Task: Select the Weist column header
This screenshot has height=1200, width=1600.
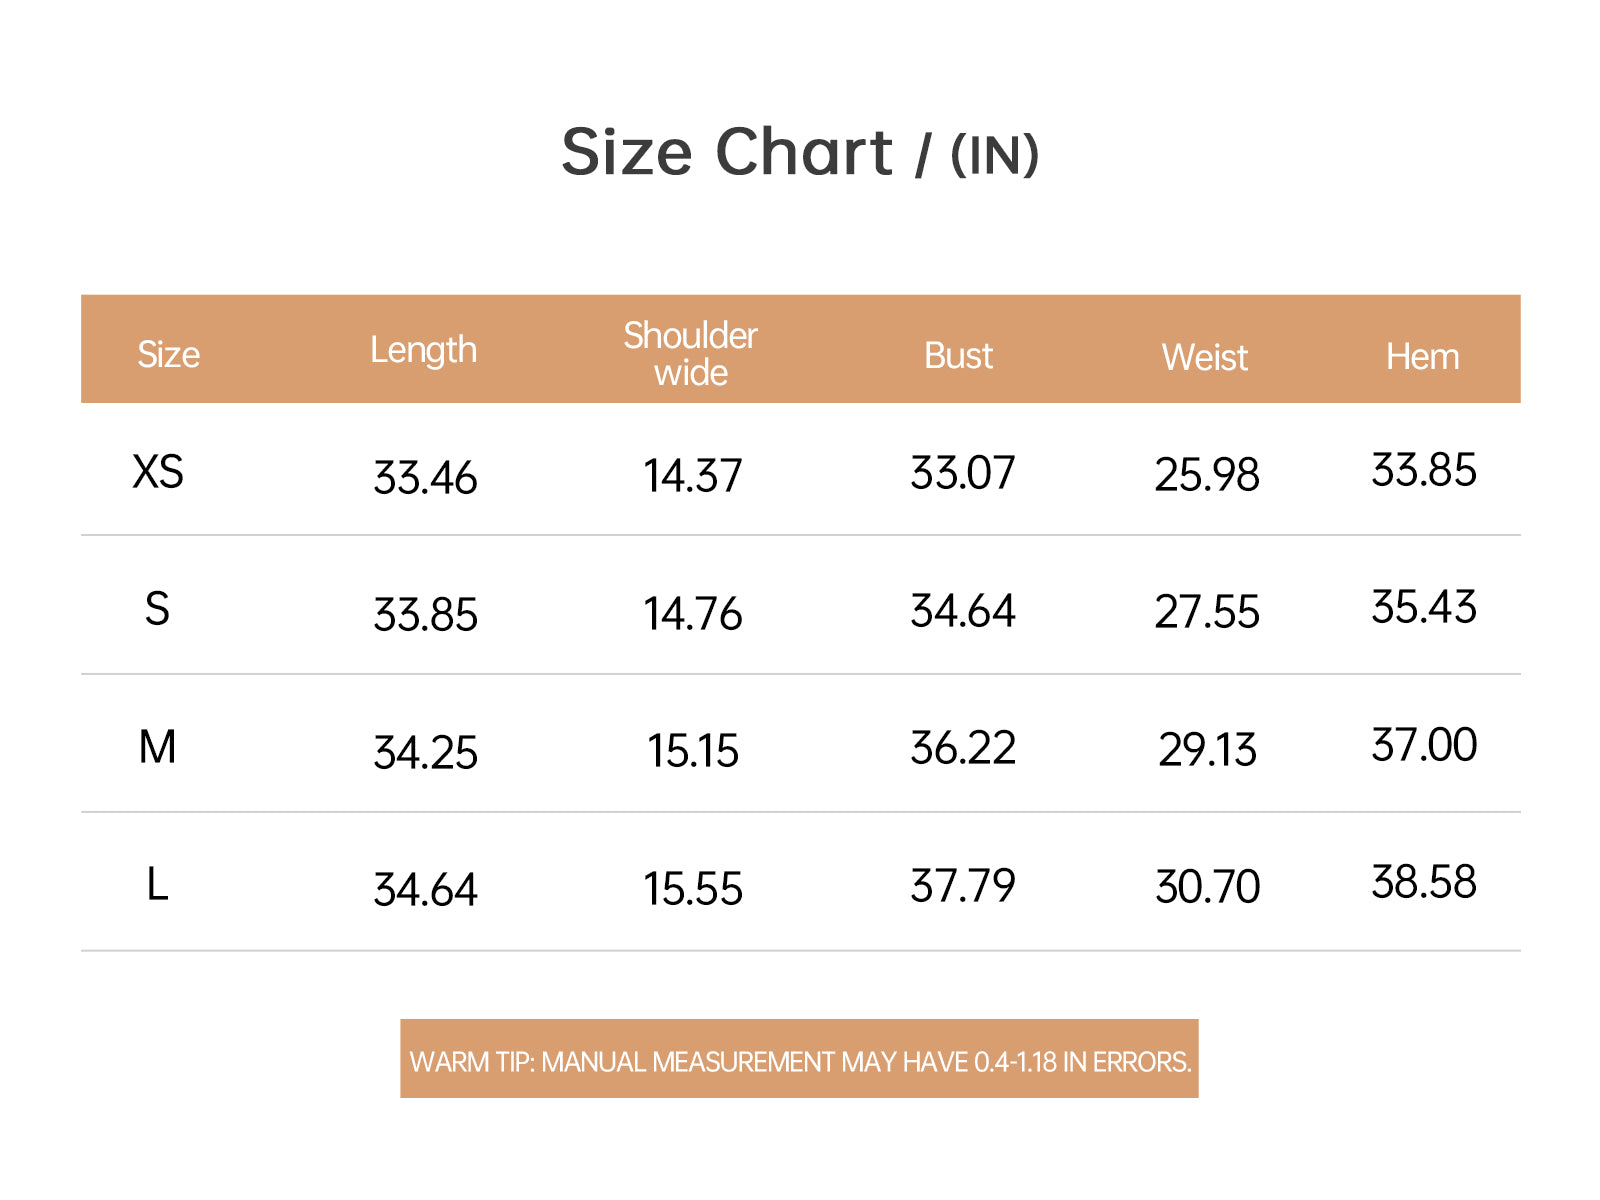Action: (1205, 358)
